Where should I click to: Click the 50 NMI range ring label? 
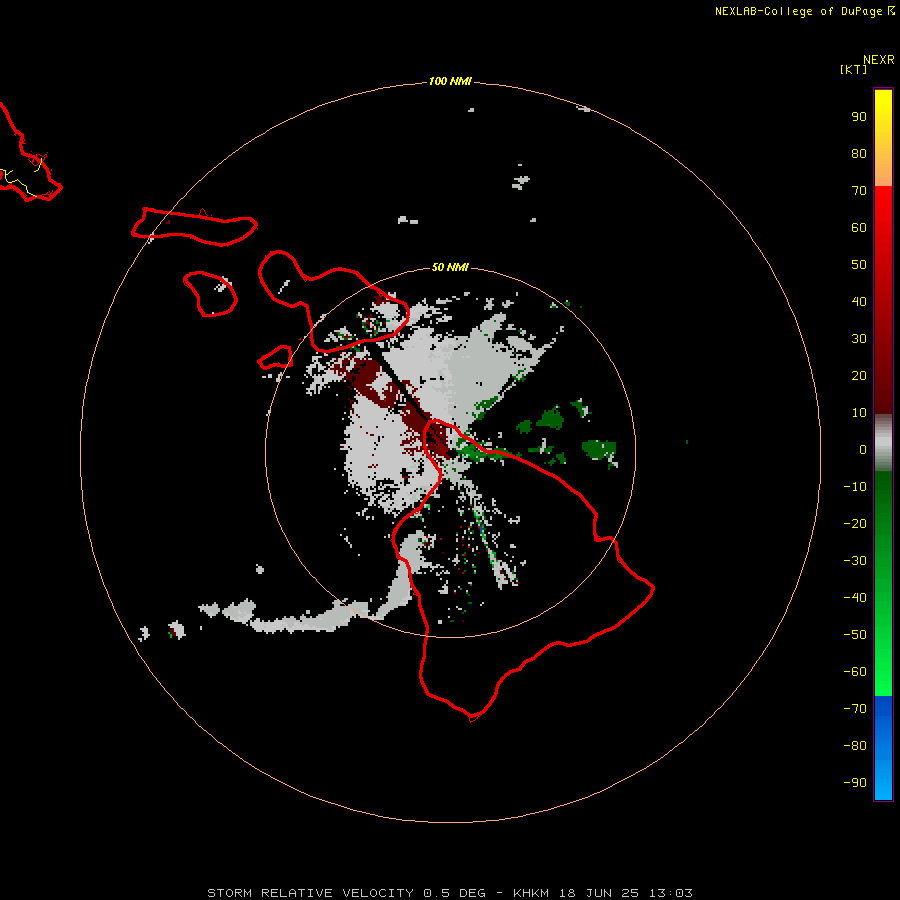450,267
